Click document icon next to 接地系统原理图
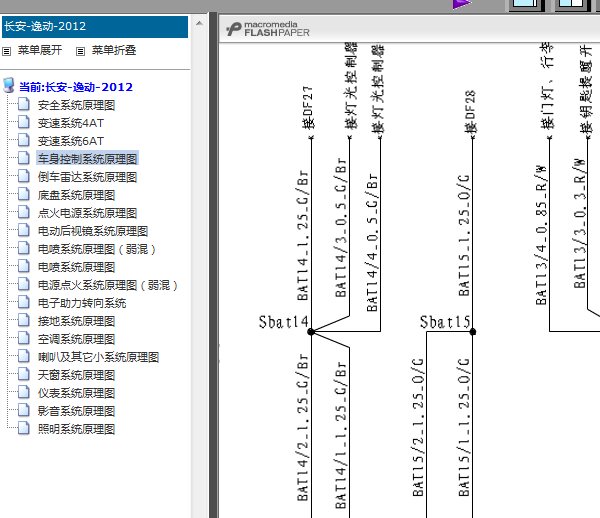 click(24, 320)
